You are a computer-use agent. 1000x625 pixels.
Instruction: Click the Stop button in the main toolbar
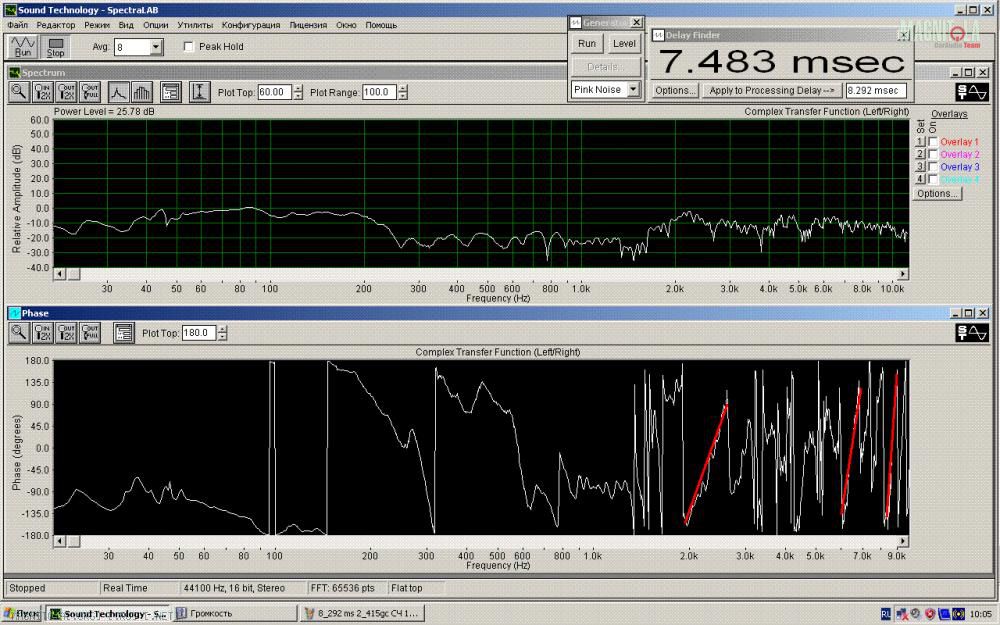(55, 47)
